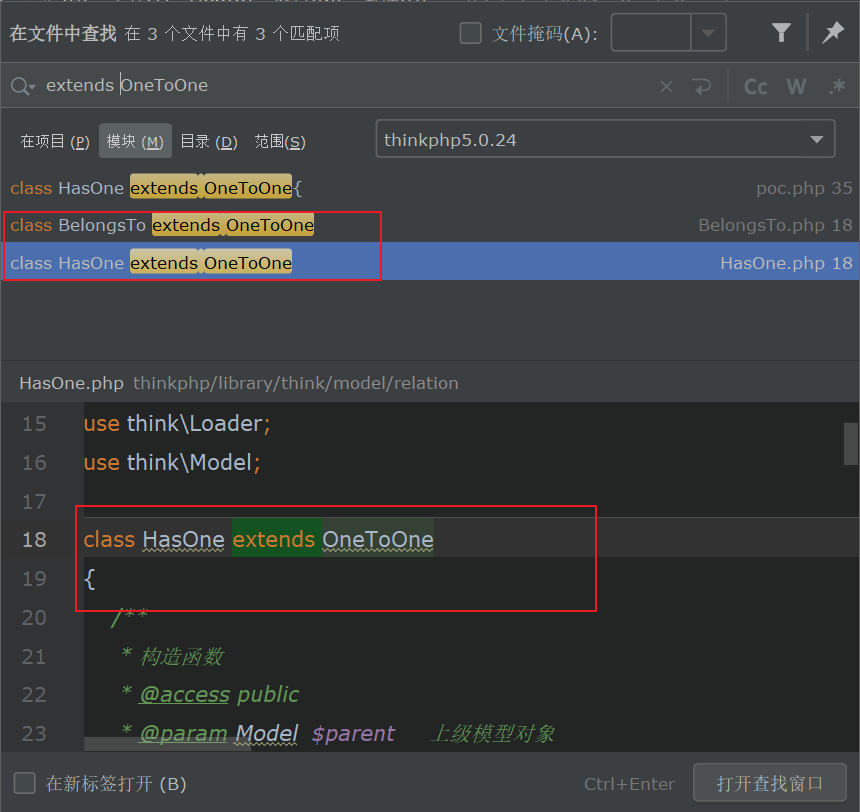Viewport: 860px width, 812px height.
Task: Clear search text with the X icon
Action: 666,87
